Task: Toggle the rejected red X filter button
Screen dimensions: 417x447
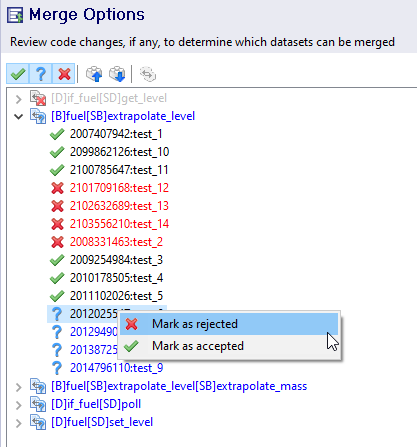Action: point(64,74)
